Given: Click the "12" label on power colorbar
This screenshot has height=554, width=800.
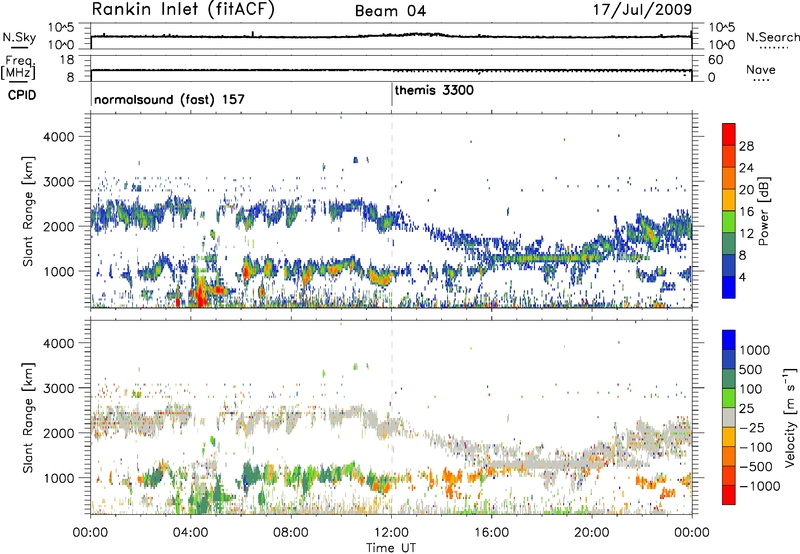Looking at the screenshot, I should 746,234.
